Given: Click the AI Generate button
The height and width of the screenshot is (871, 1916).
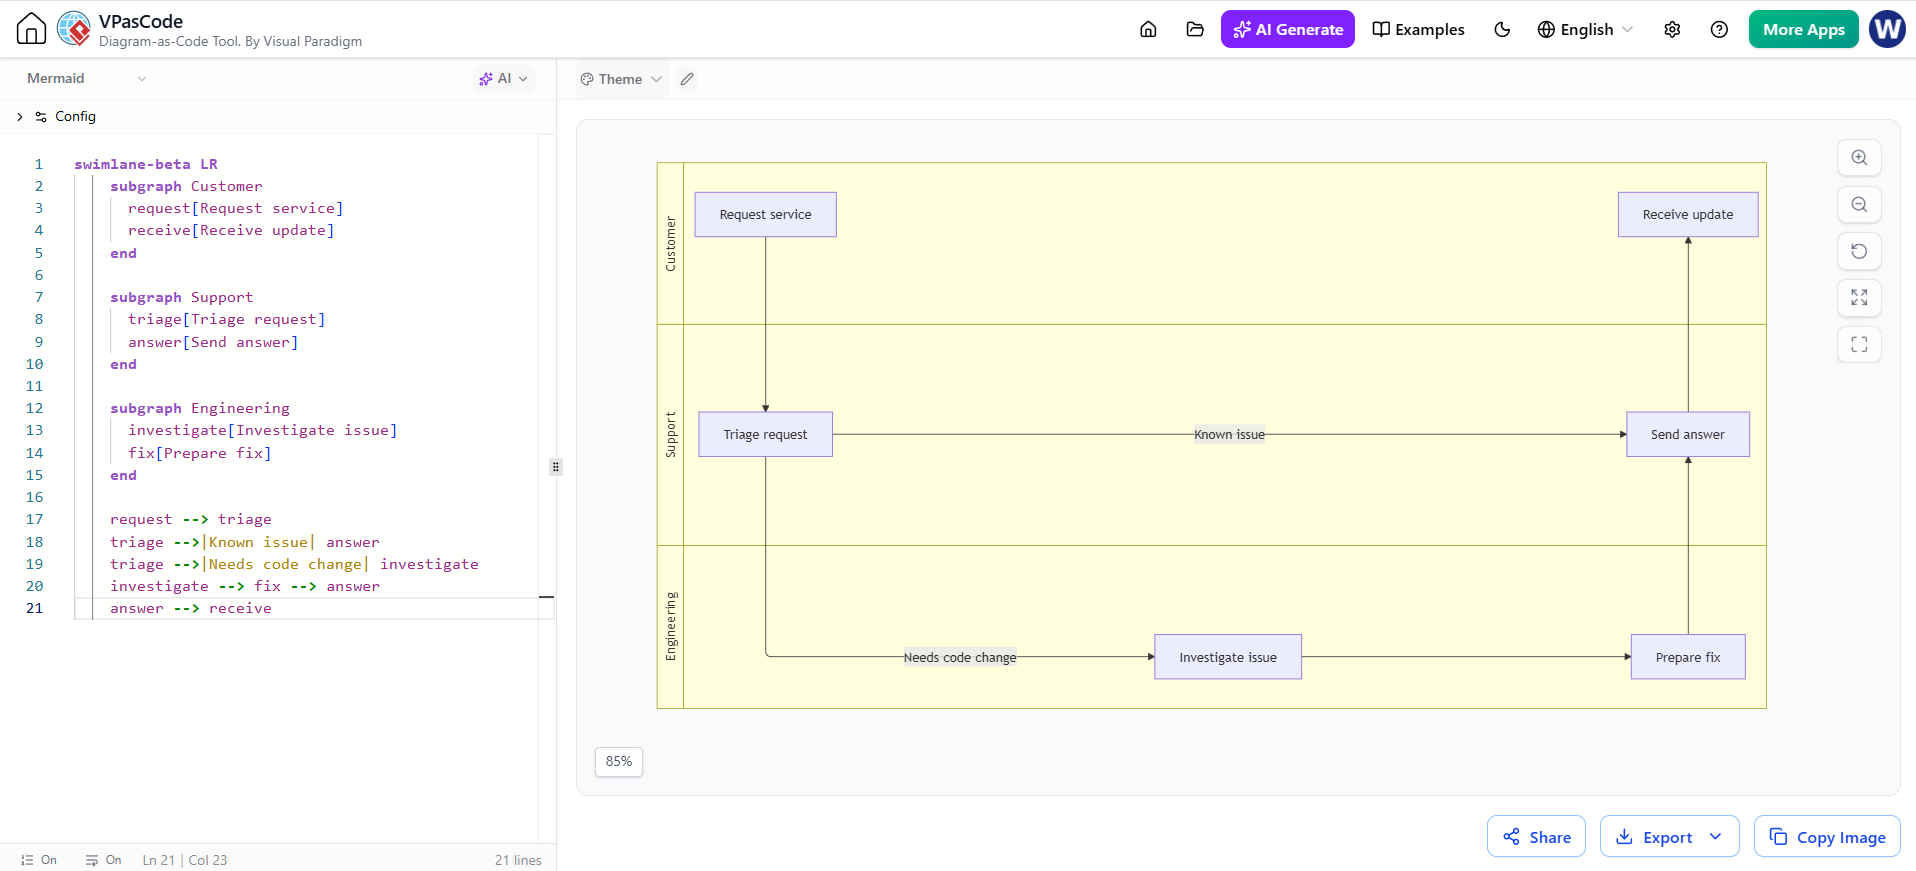Looking at the screenshot, I should pos(1288,29).
